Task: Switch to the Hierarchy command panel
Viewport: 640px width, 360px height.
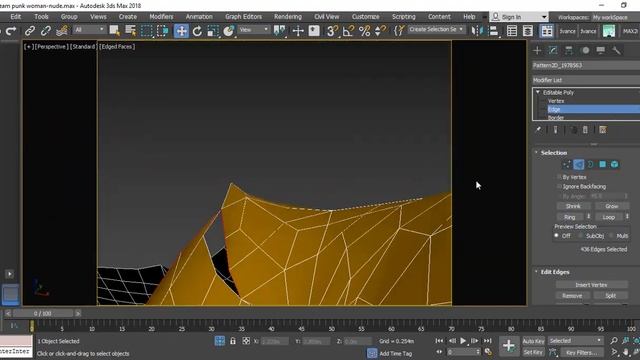Action: tap(569, 50)
